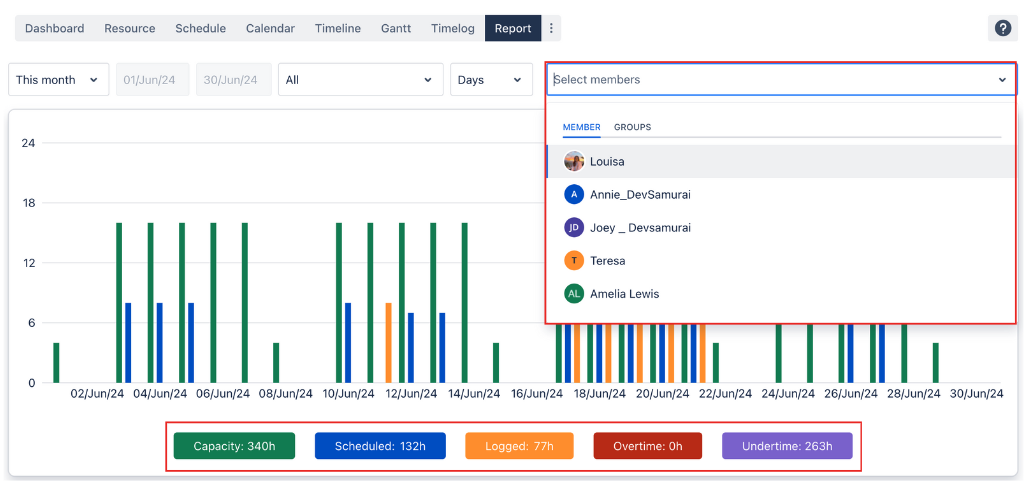Open the This month period dropdown
Screen dimensions: 1029x493
59,80
